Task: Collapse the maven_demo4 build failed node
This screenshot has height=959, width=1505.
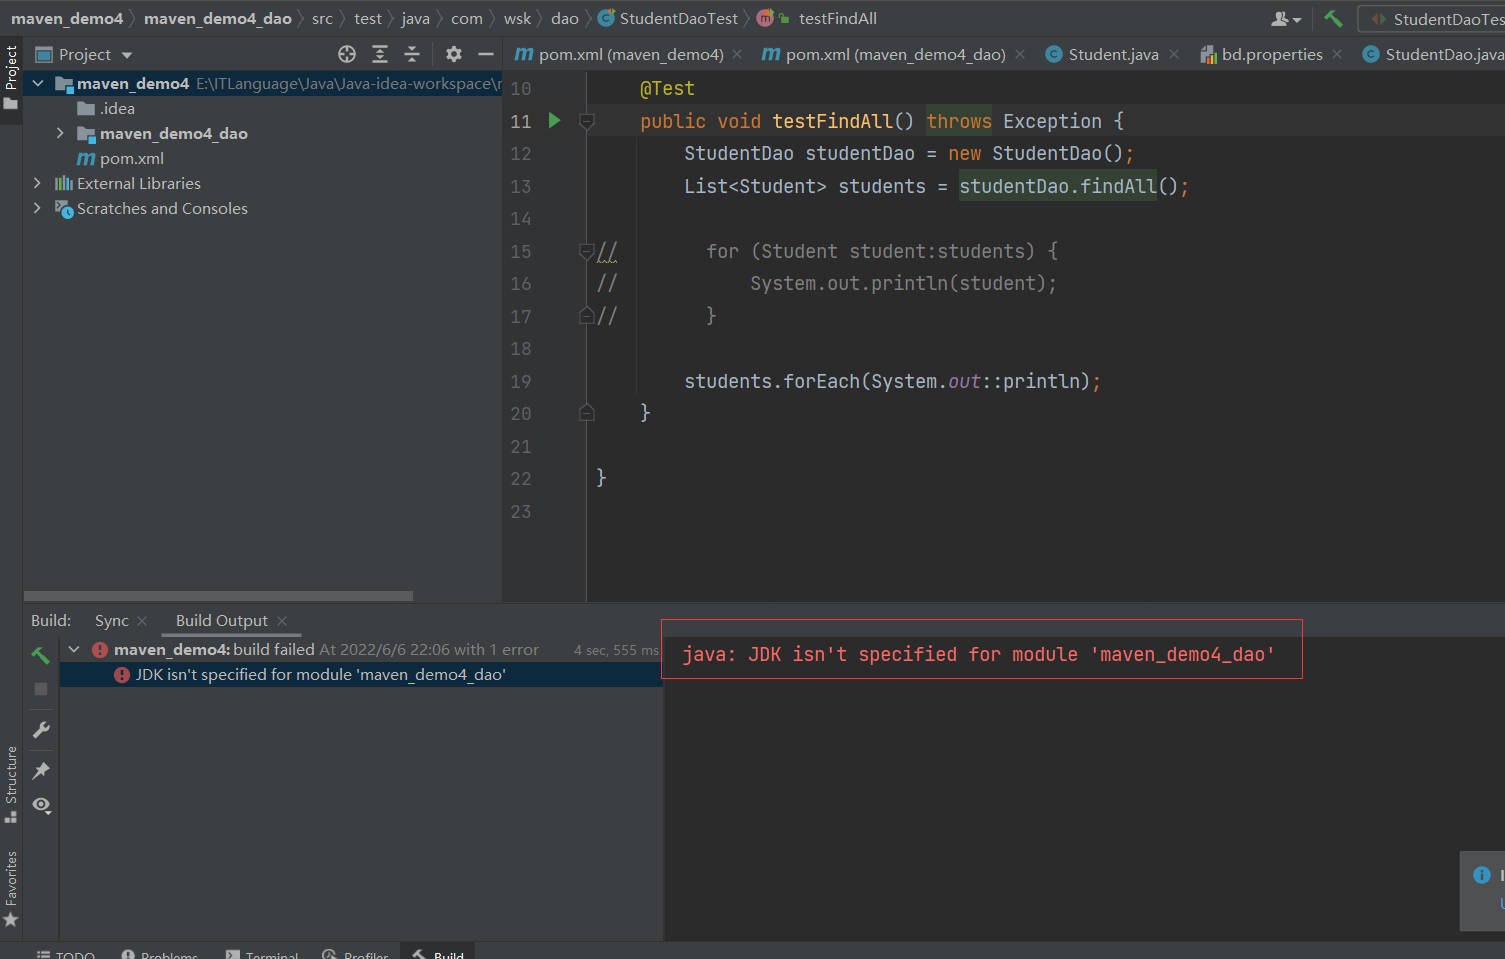Action: pos(74,649)
